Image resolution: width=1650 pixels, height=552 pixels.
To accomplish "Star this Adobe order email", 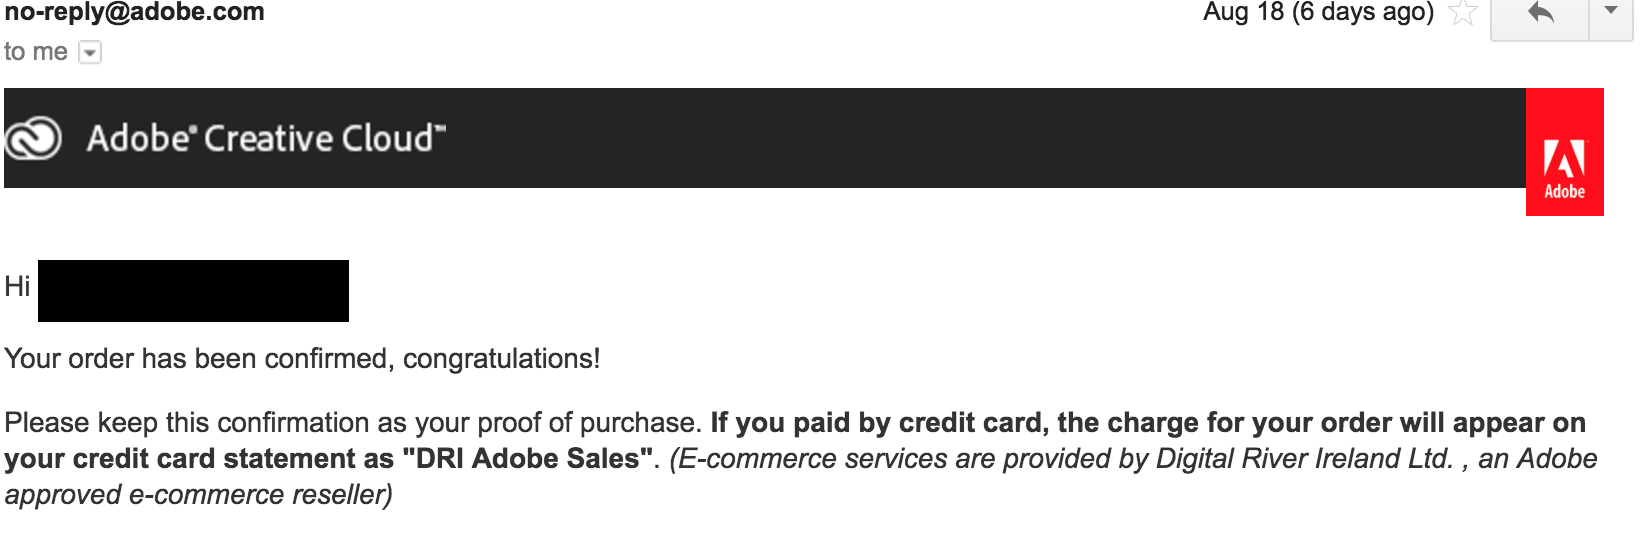I will (1463, 13).
